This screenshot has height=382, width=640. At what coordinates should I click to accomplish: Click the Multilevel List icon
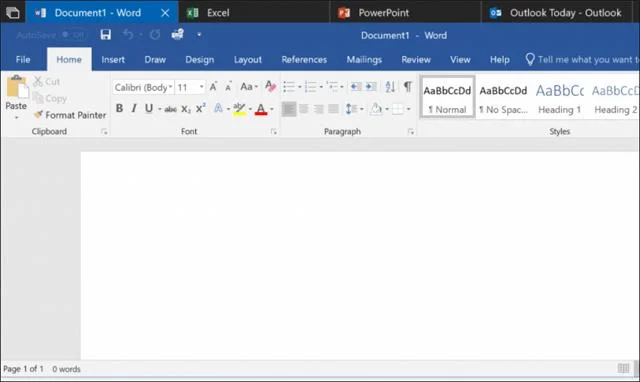(332, 87)
